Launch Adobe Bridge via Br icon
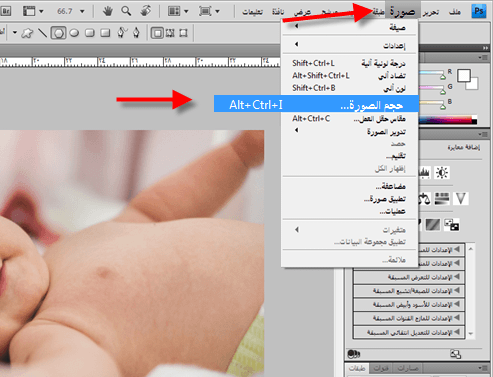493x377 pixels. (x=6, y=11)
